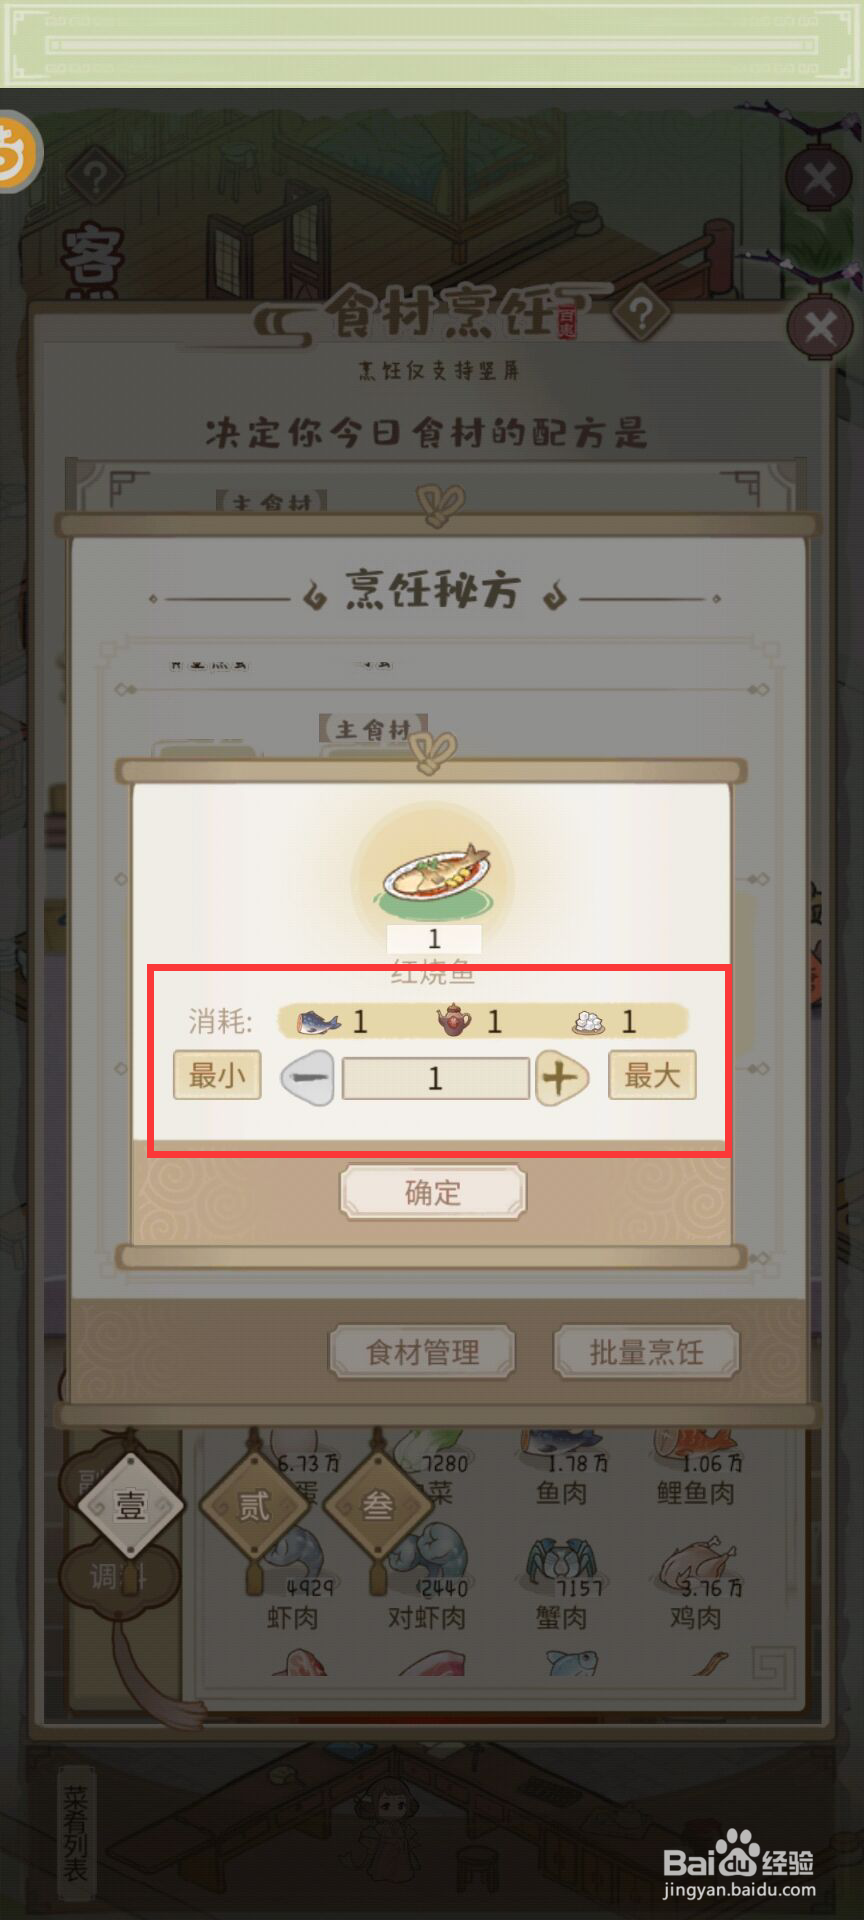864x1920 pixels.
Task: Click the minus button to decrease quantity
Action: click(x=308, y=1078)
